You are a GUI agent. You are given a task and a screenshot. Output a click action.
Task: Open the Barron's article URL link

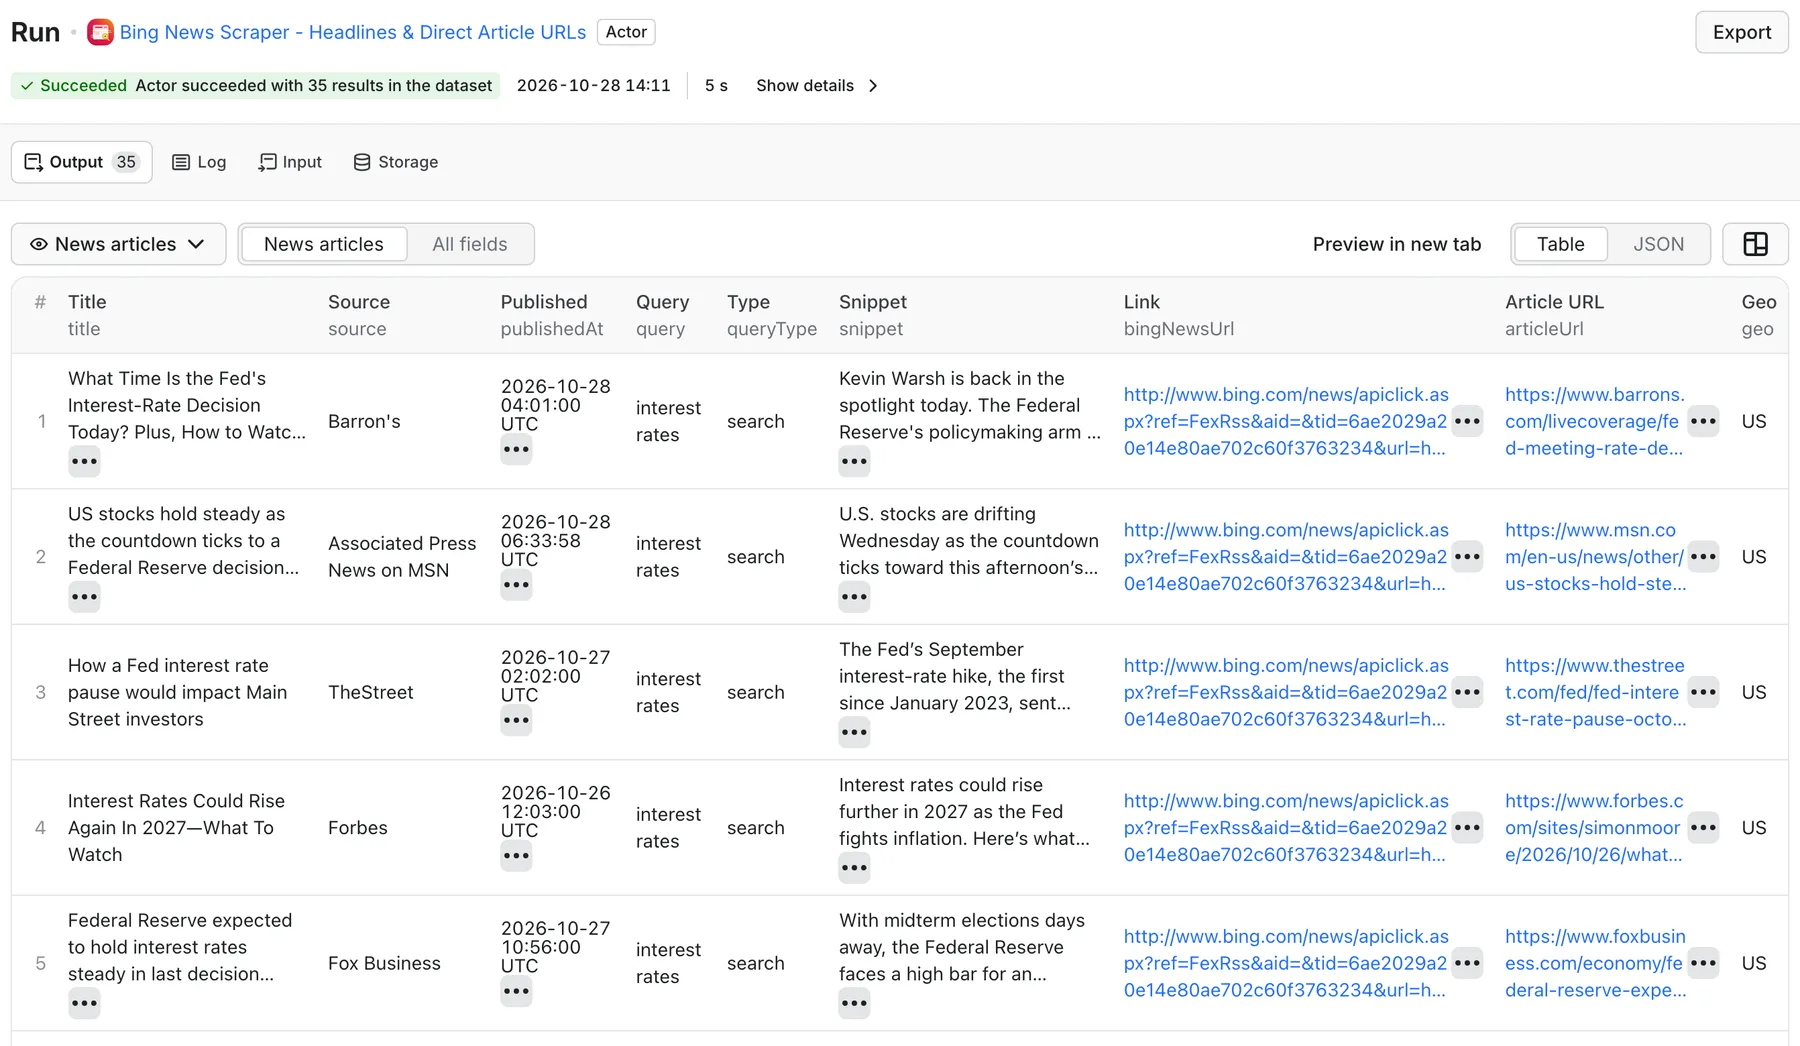[1594, 421]
